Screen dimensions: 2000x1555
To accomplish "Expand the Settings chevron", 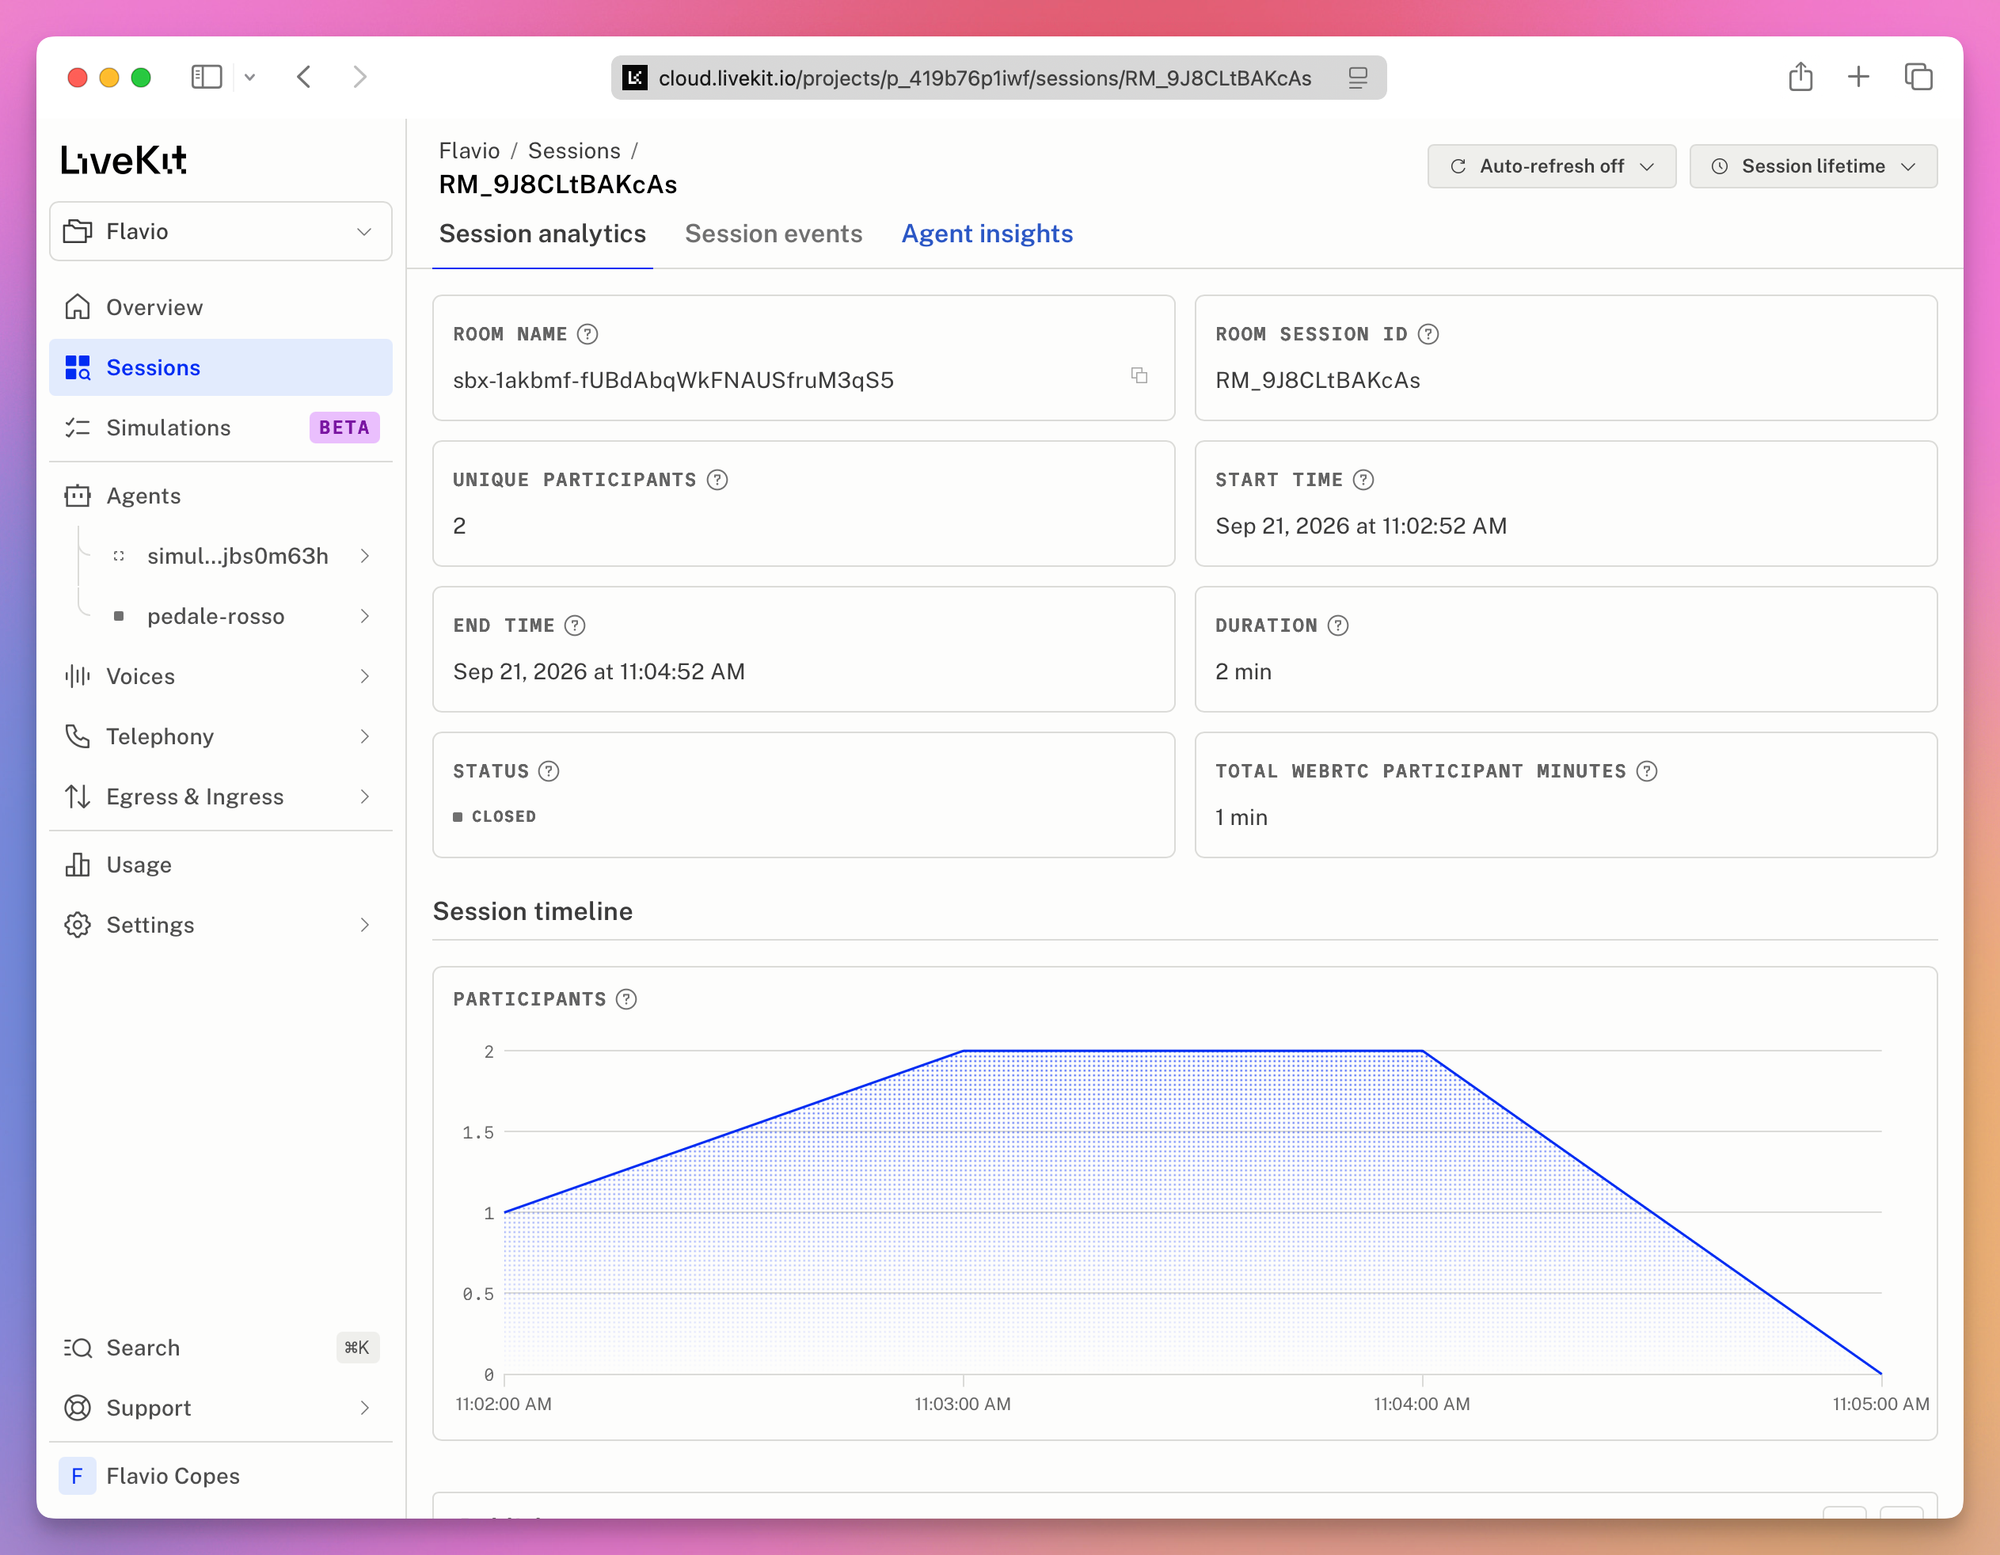I will pyautogui.click(x=365, y=925).
